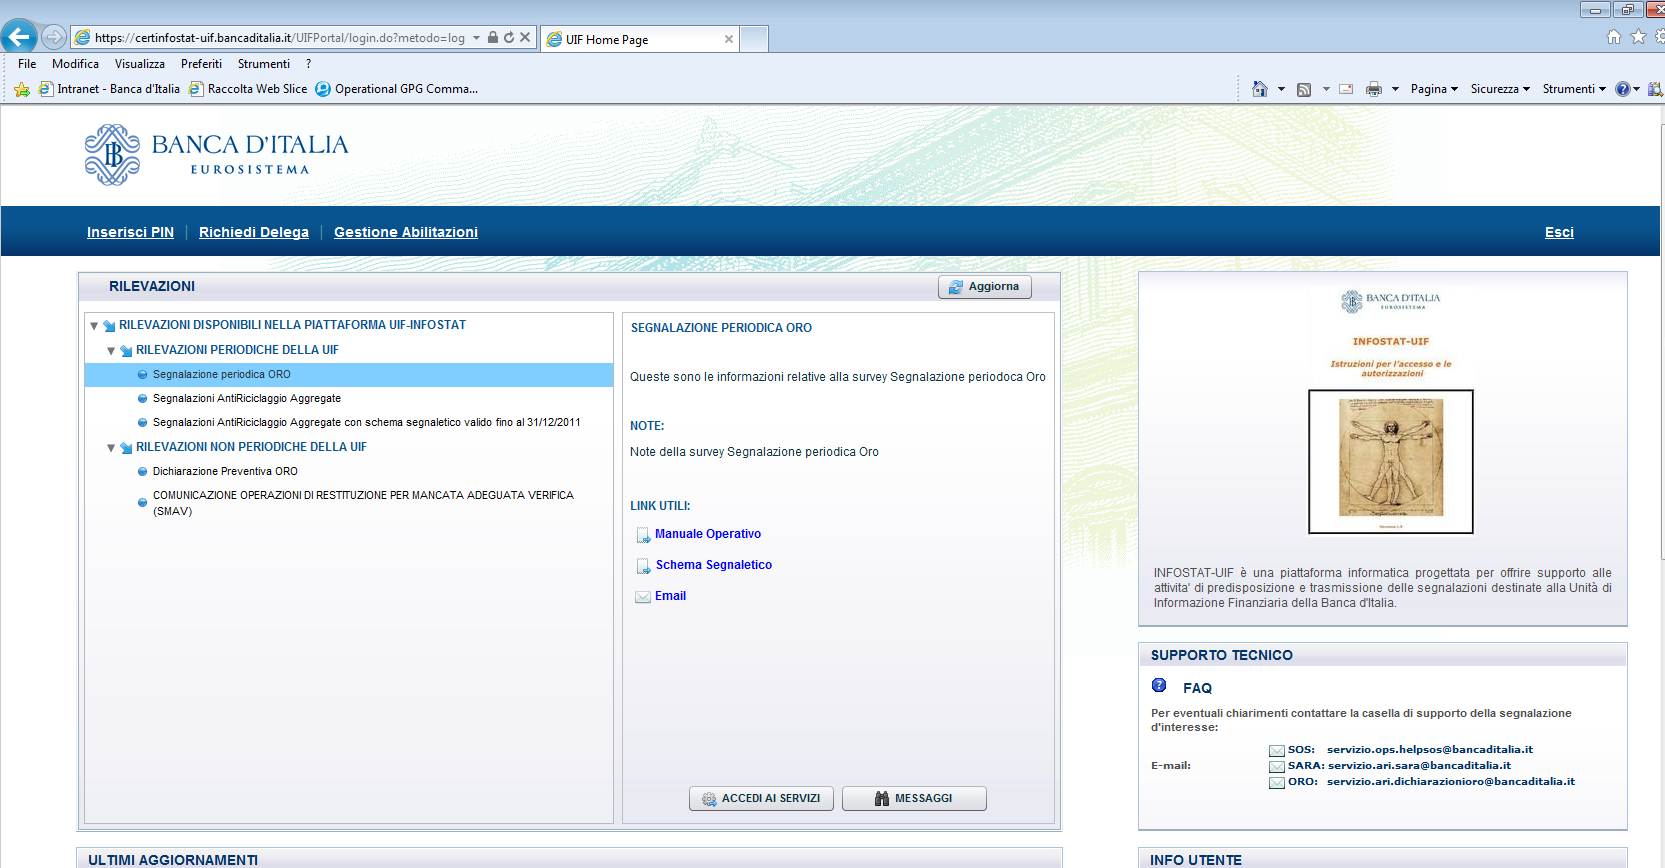
Task: Click the browser forward arrow button
Action: 54,37
